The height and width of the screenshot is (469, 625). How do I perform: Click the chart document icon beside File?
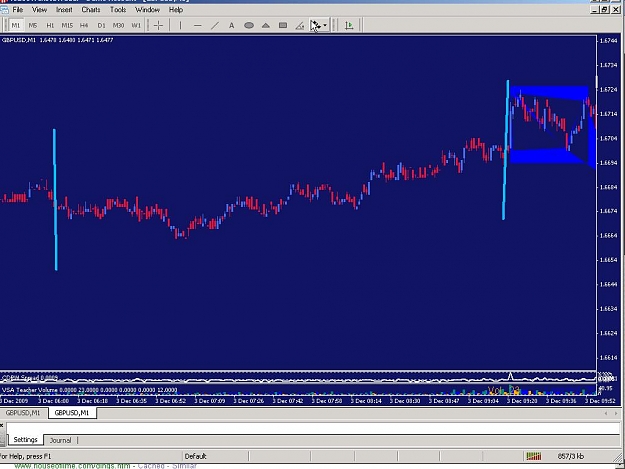(x=4, y=10)
